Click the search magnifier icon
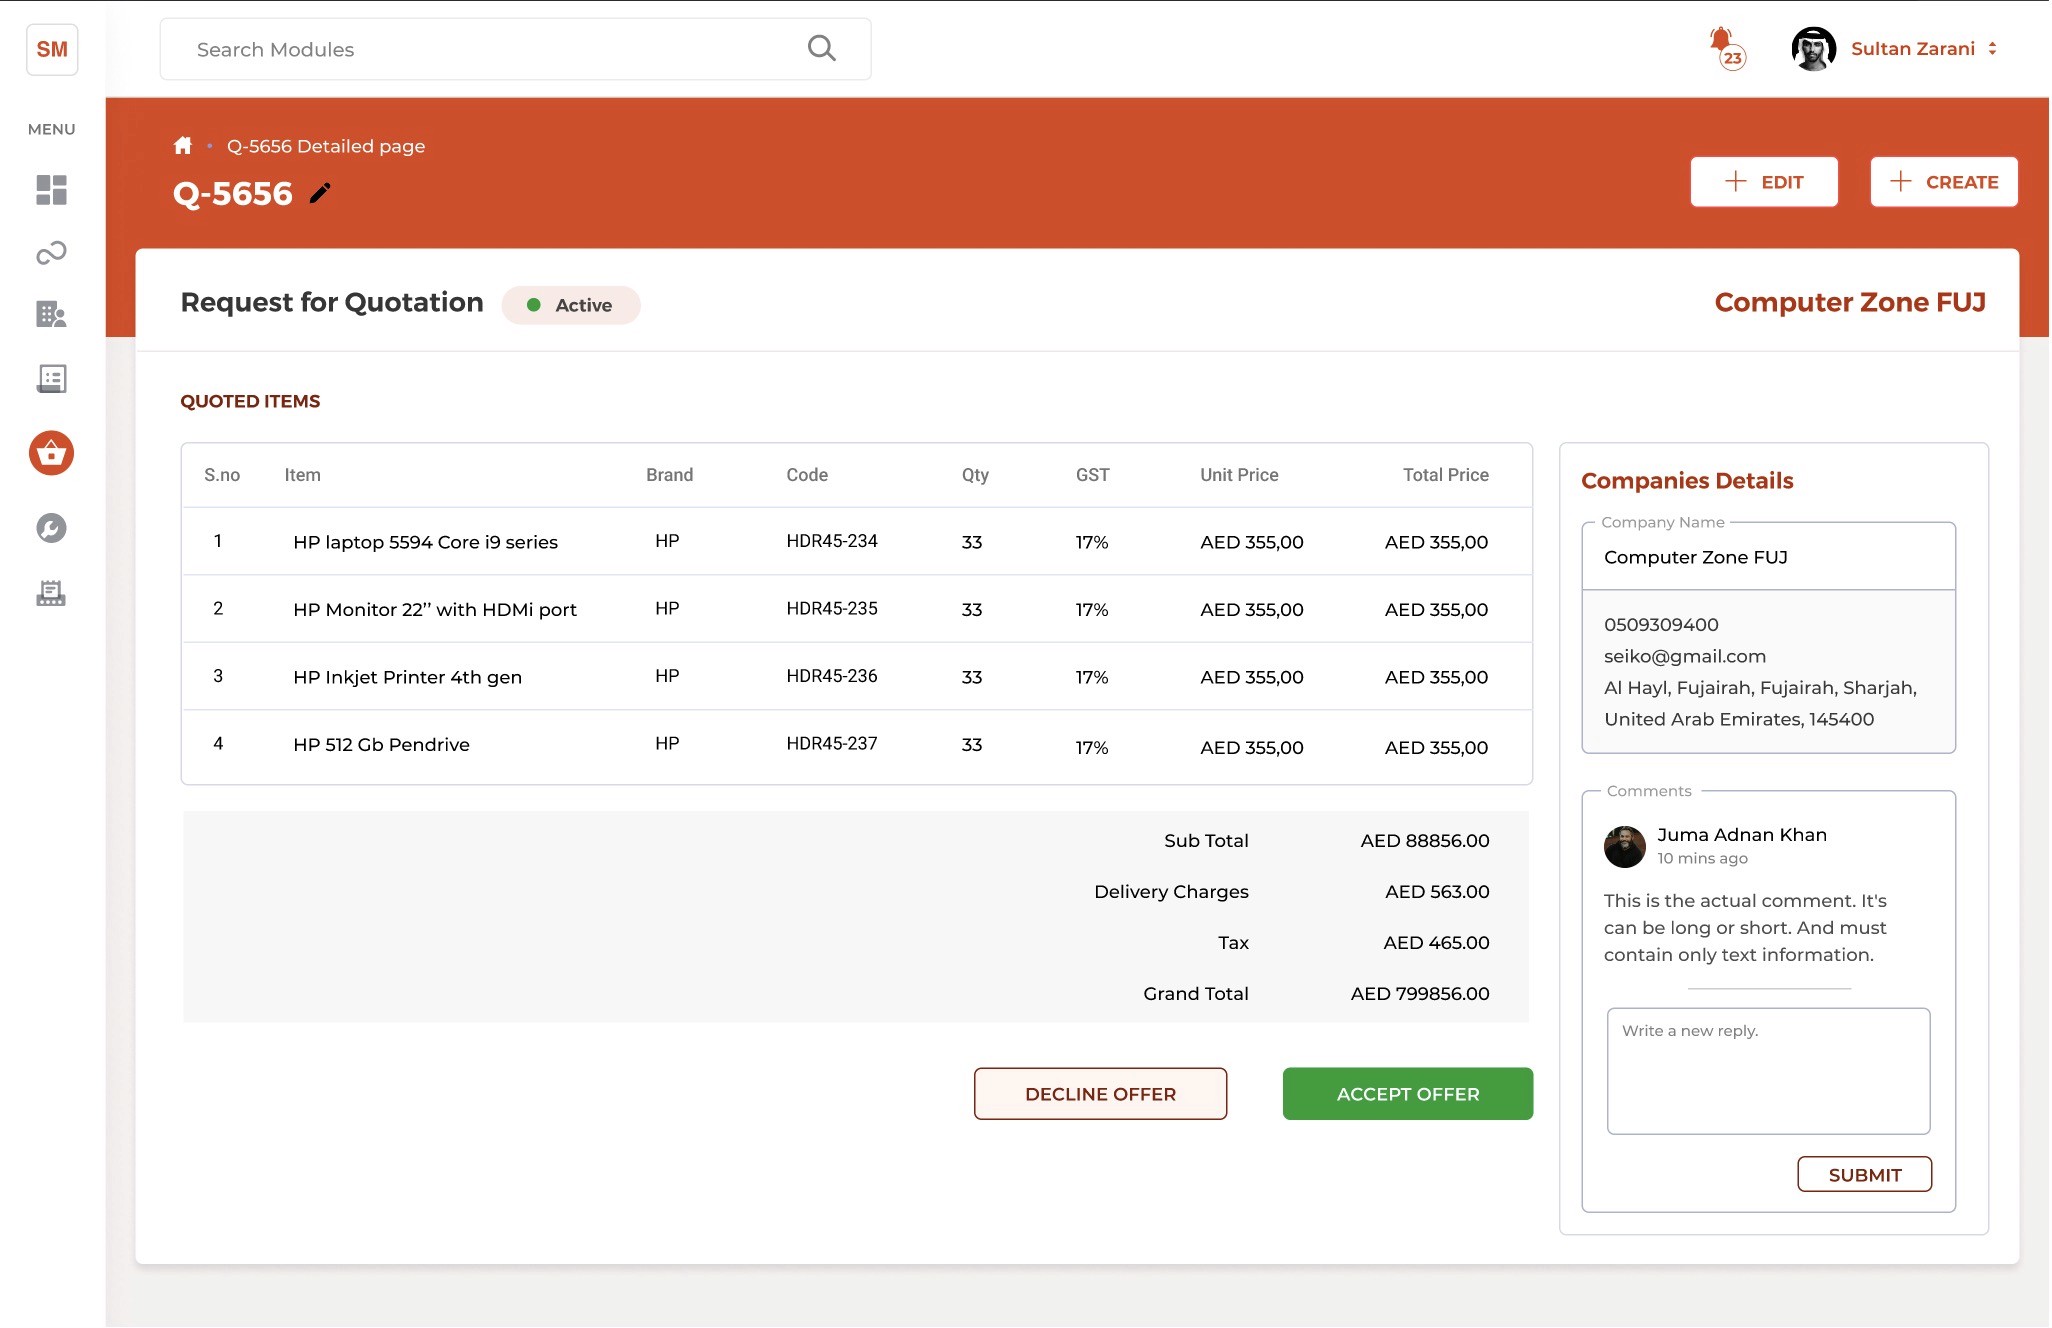 [x=821, y=48]
